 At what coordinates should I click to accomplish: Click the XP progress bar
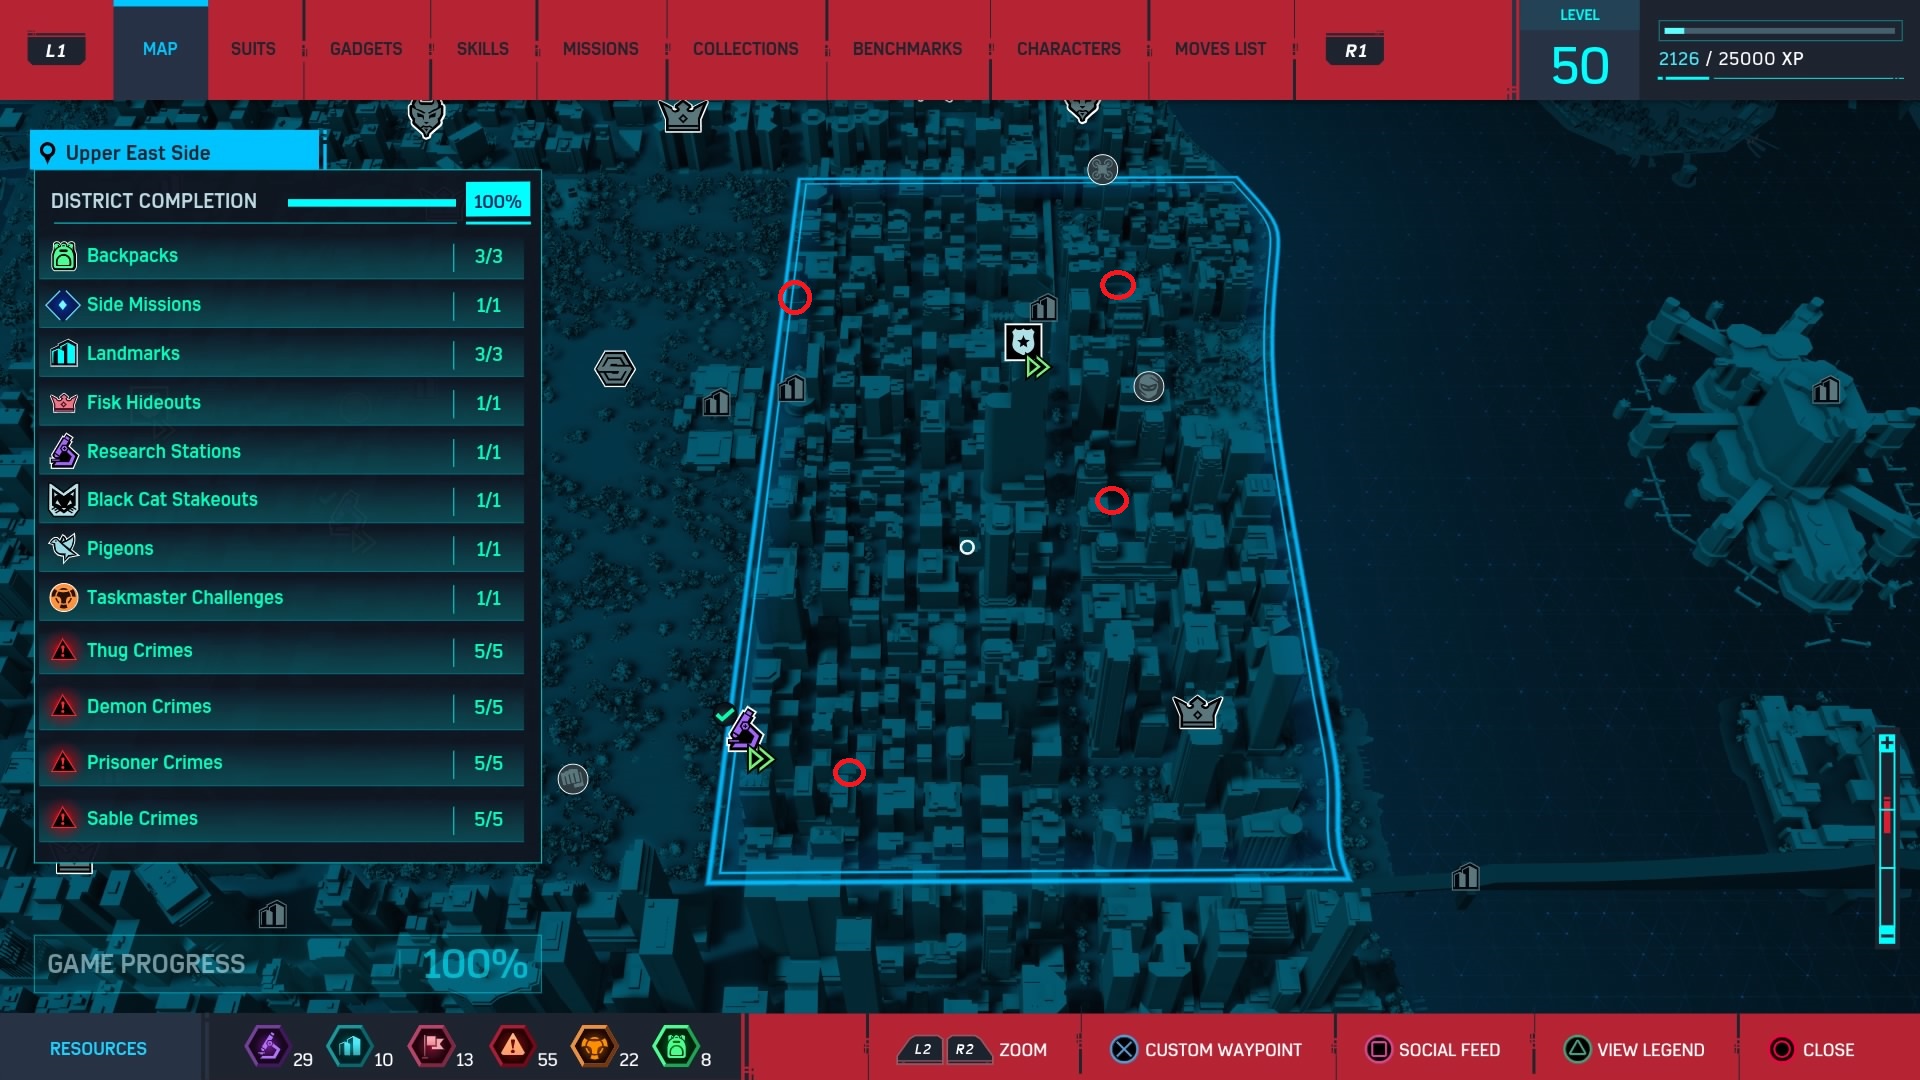pos(1780,31)
